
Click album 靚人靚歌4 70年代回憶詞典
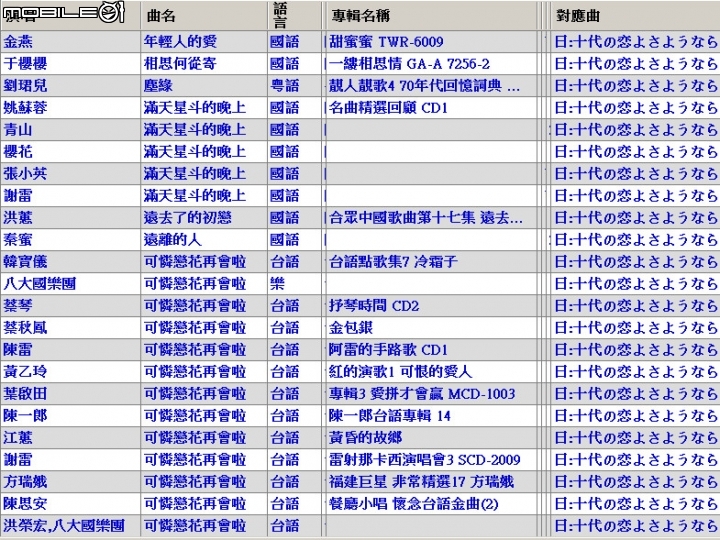425,86
